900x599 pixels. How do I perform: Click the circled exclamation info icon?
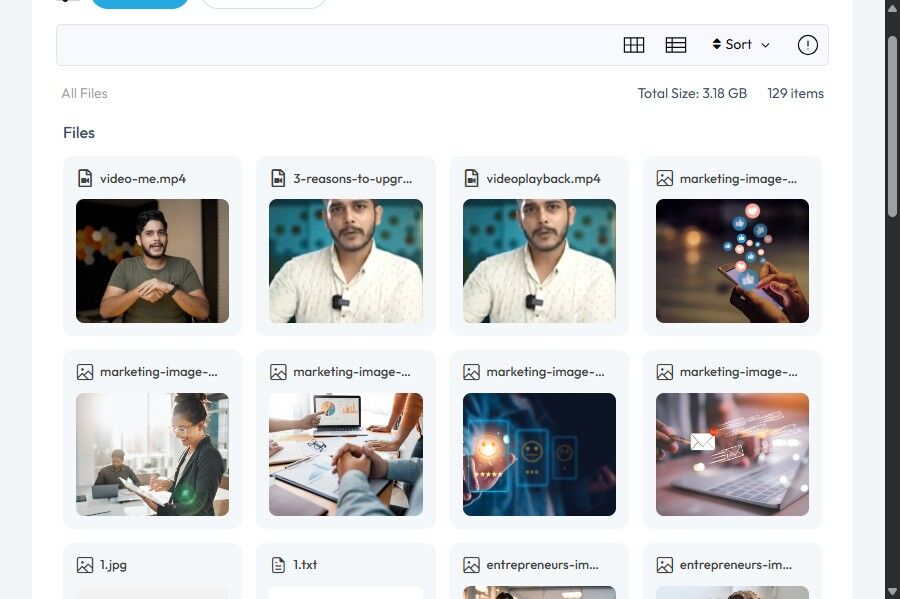[808, 45]
